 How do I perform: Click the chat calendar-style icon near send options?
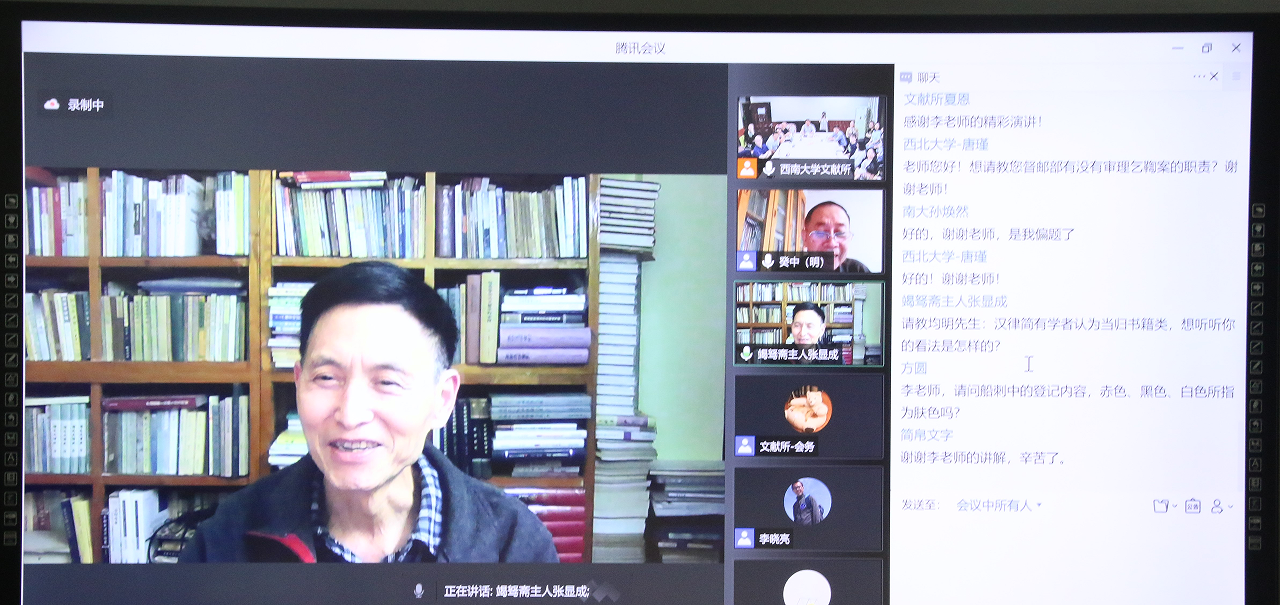1192,506
